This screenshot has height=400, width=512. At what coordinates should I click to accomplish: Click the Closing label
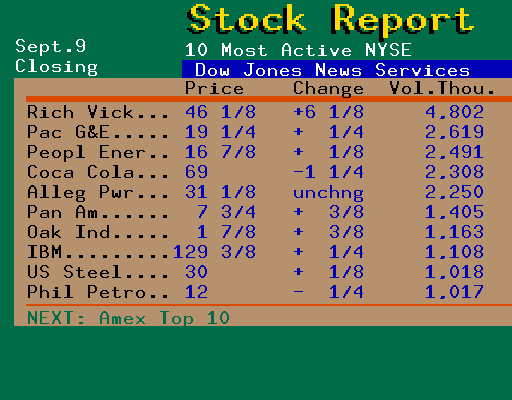coord(56,67)
